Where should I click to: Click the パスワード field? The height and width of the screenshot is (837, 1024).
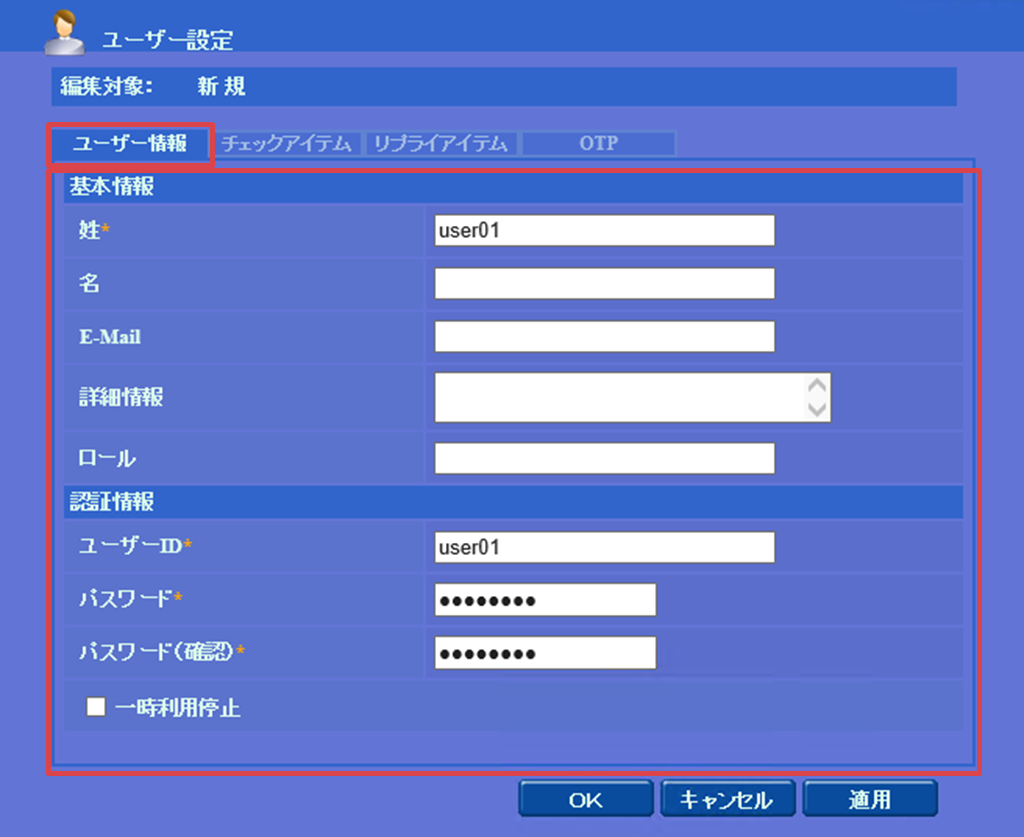545,600
